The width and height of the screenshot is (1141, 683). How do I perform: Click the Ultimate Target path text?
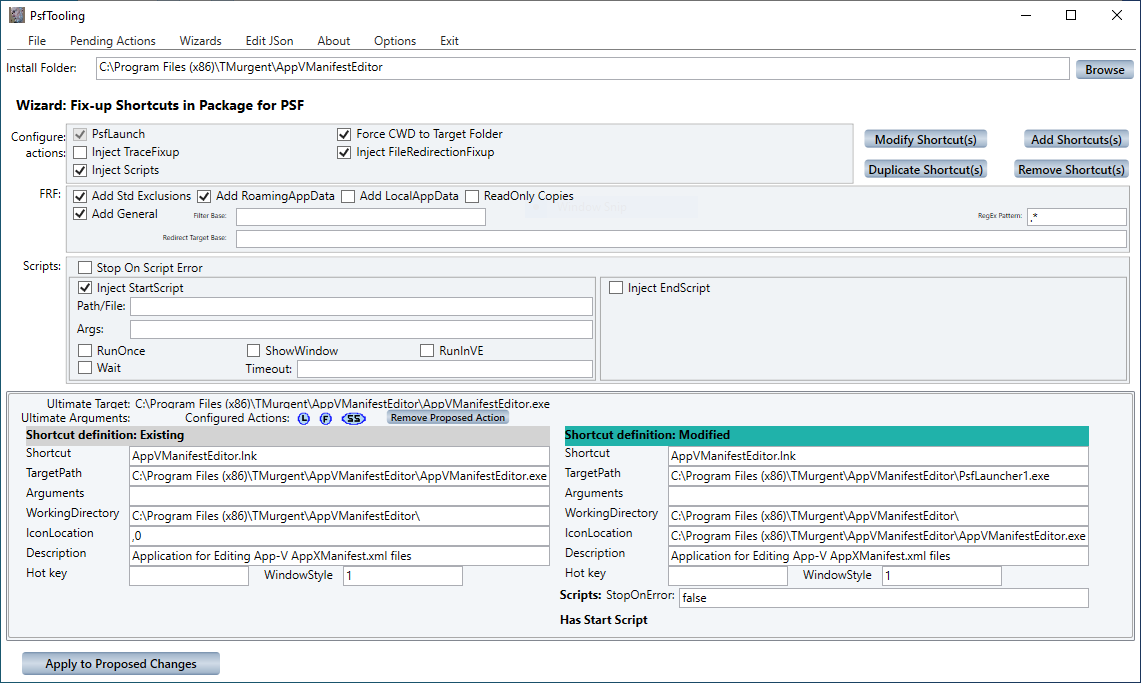(x=343, y=404)
